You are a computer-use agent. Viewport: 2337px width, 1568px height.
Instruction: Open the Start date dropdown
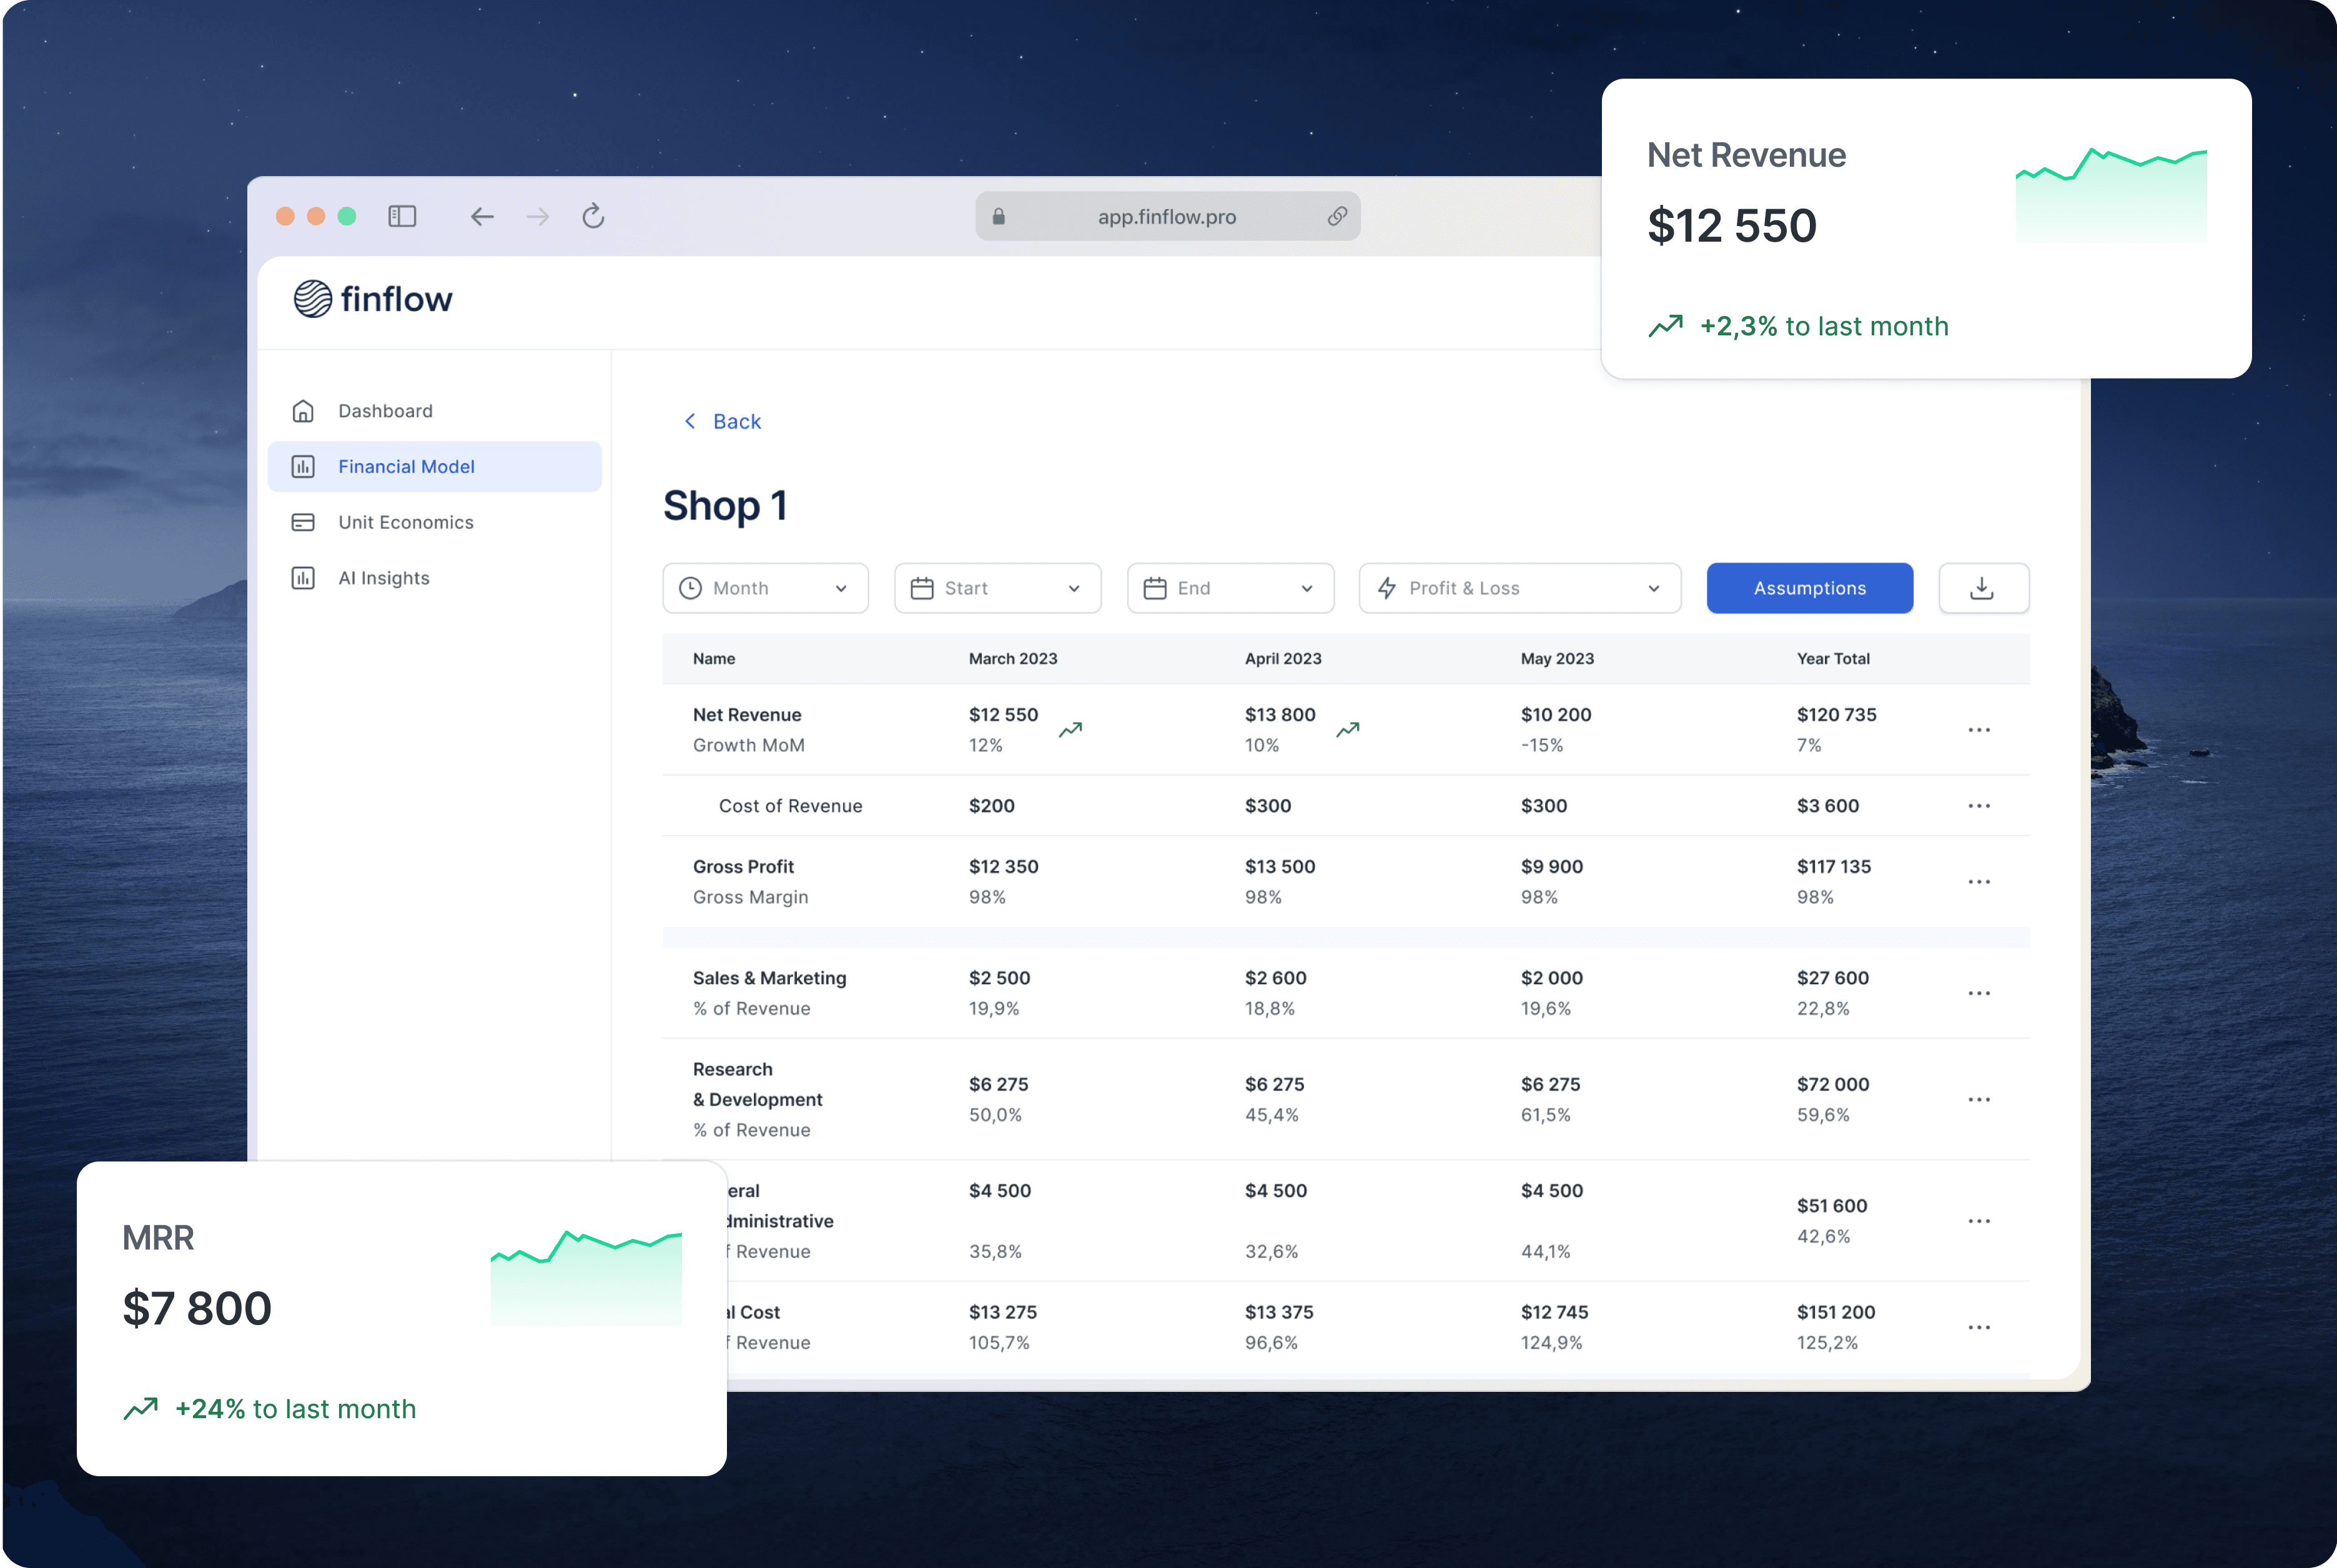(x=997, y=588)
